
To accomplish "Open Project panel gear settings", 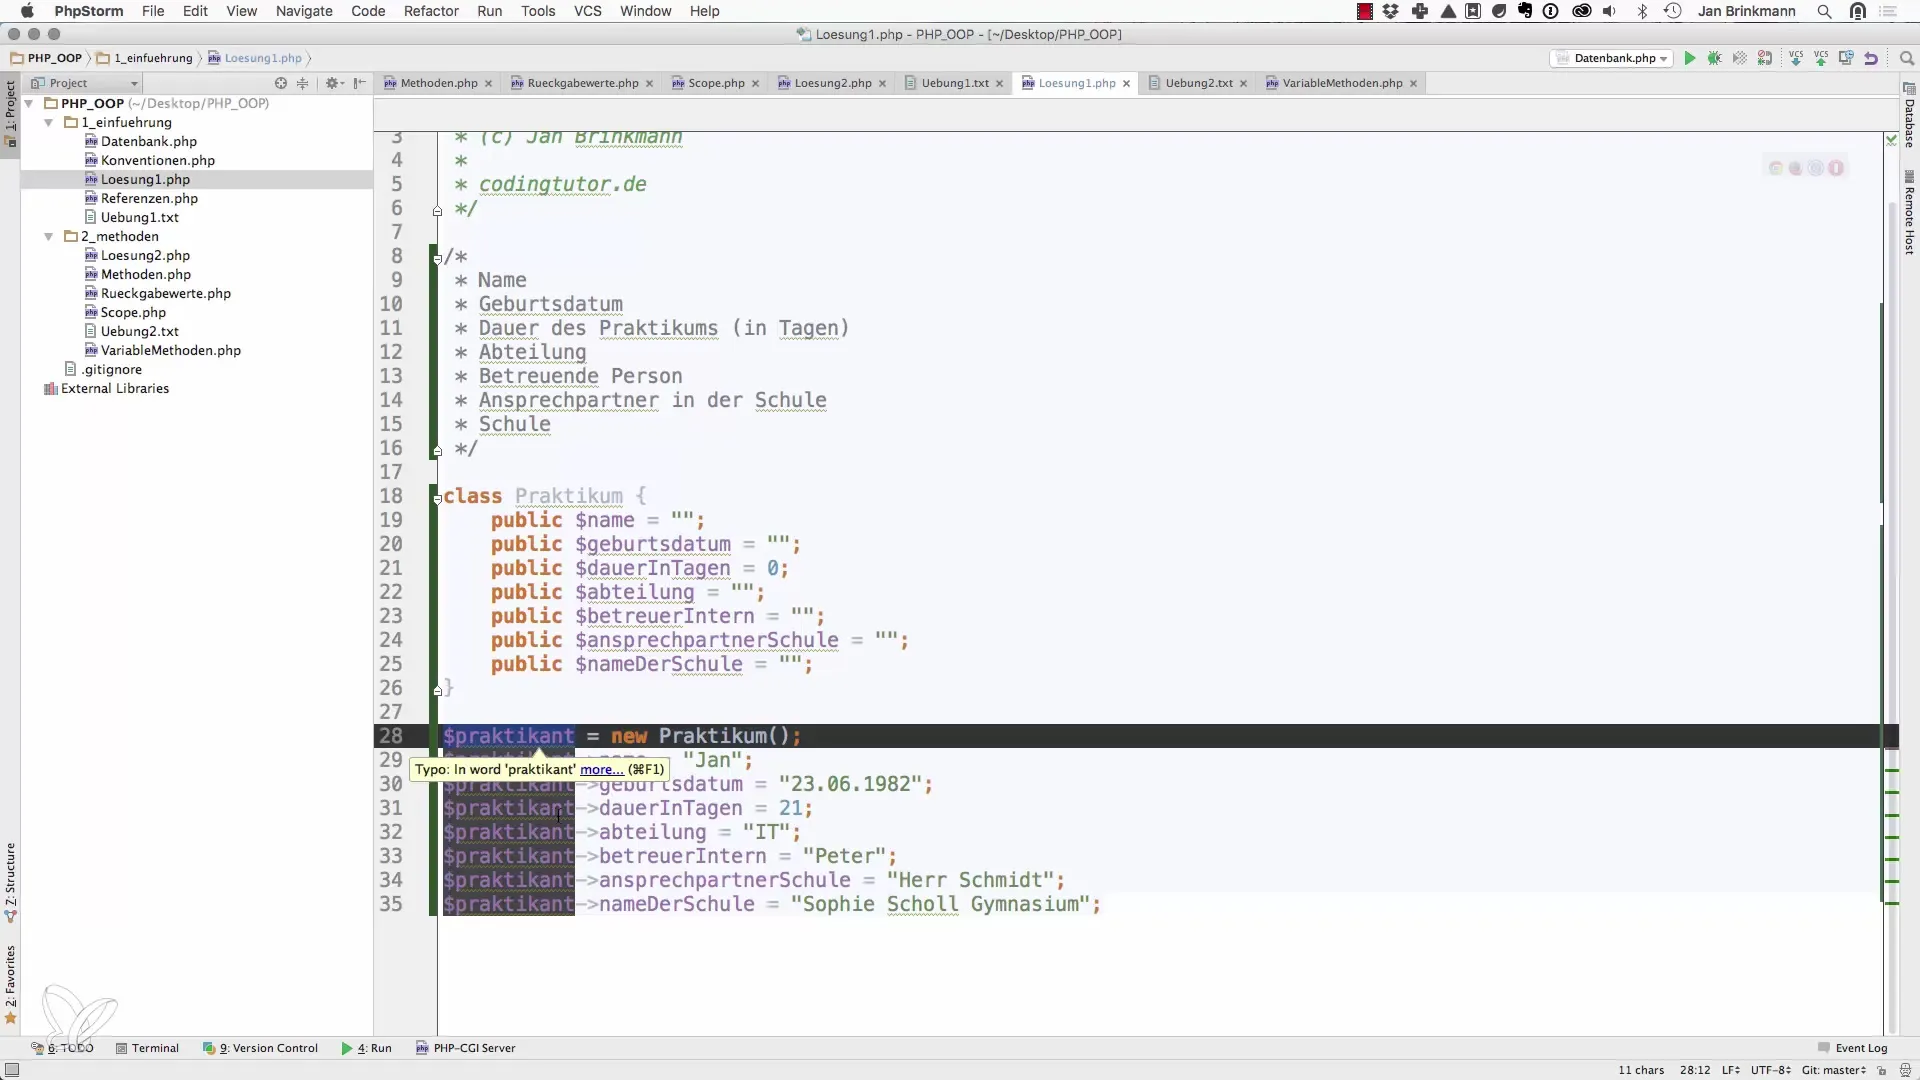I will point(333,83).
